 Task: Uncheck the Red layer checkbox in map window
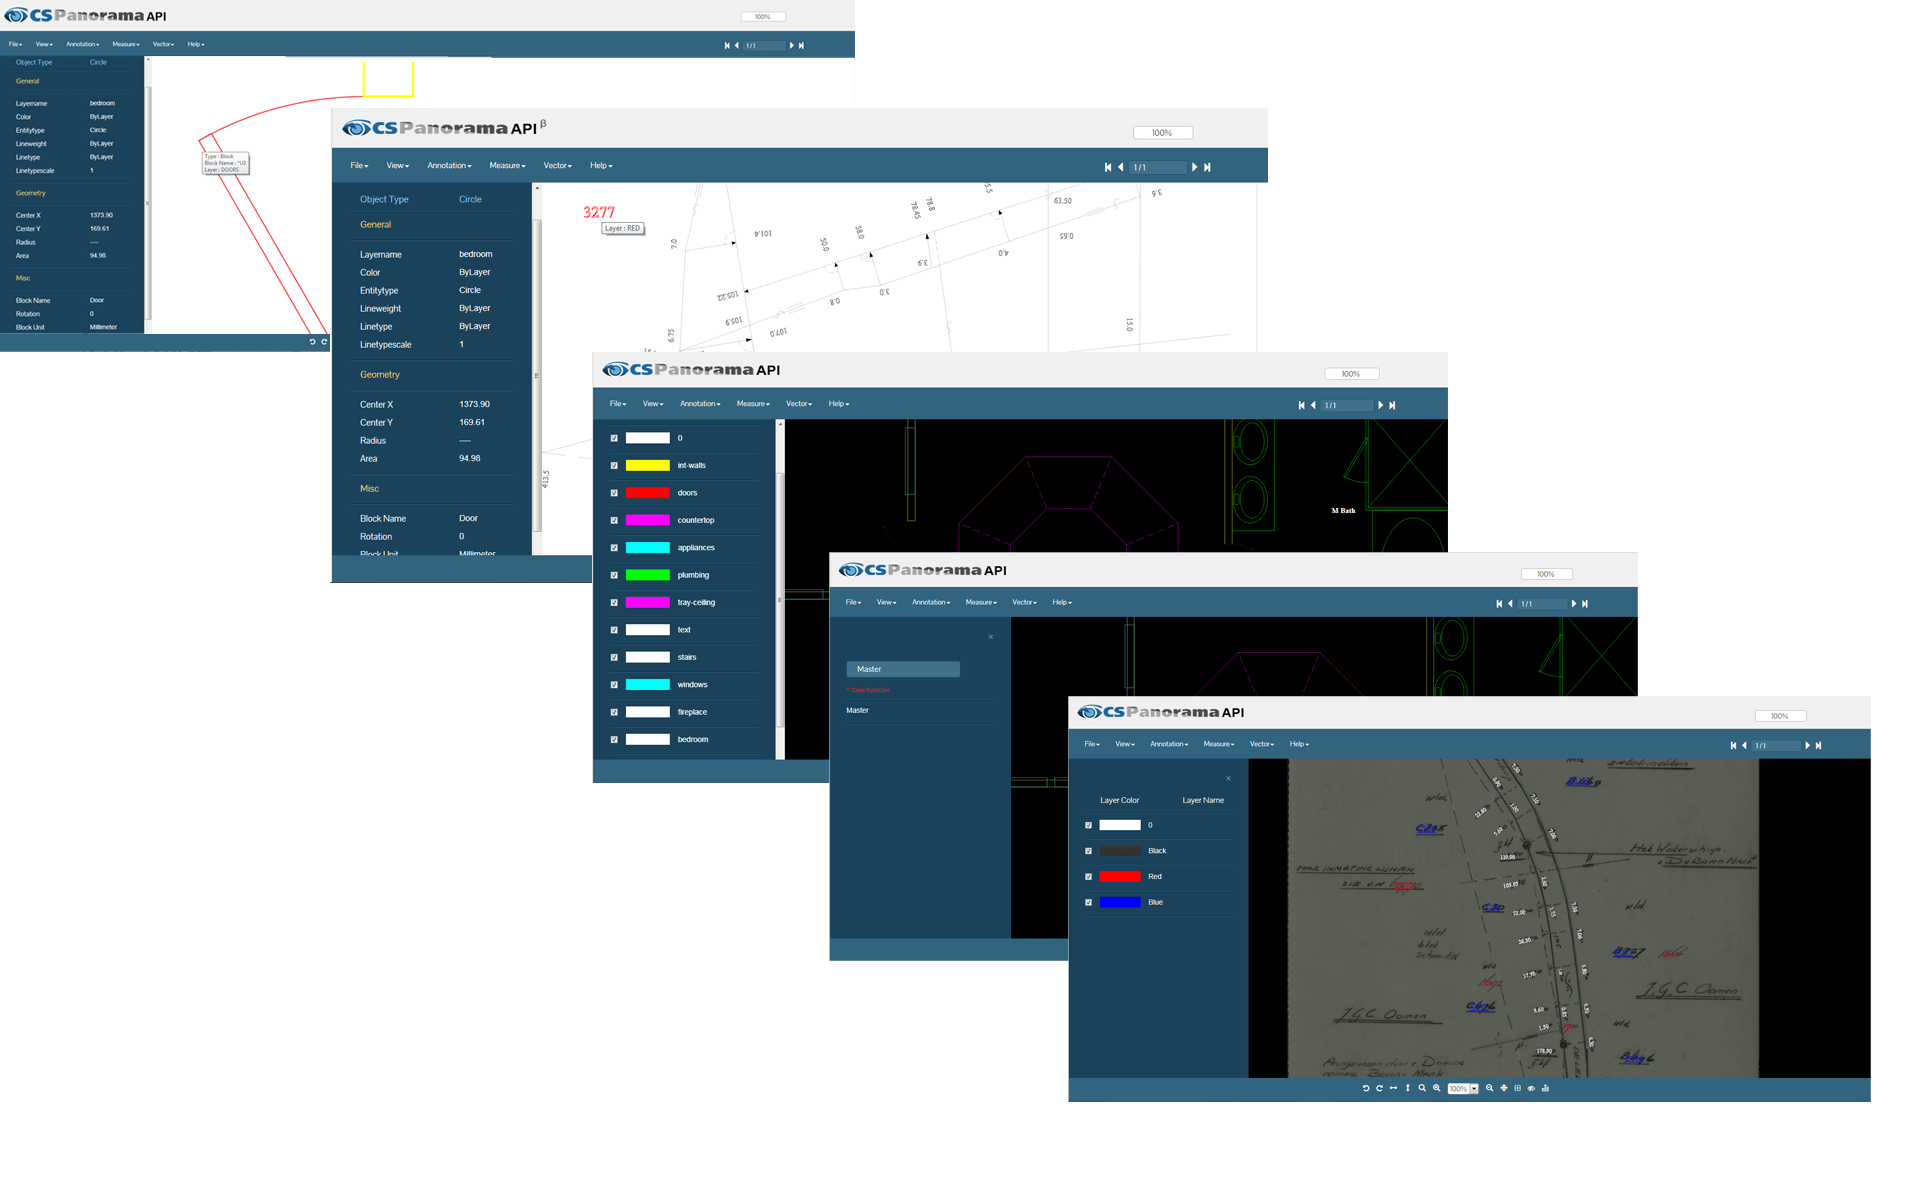click(1088, 877)
